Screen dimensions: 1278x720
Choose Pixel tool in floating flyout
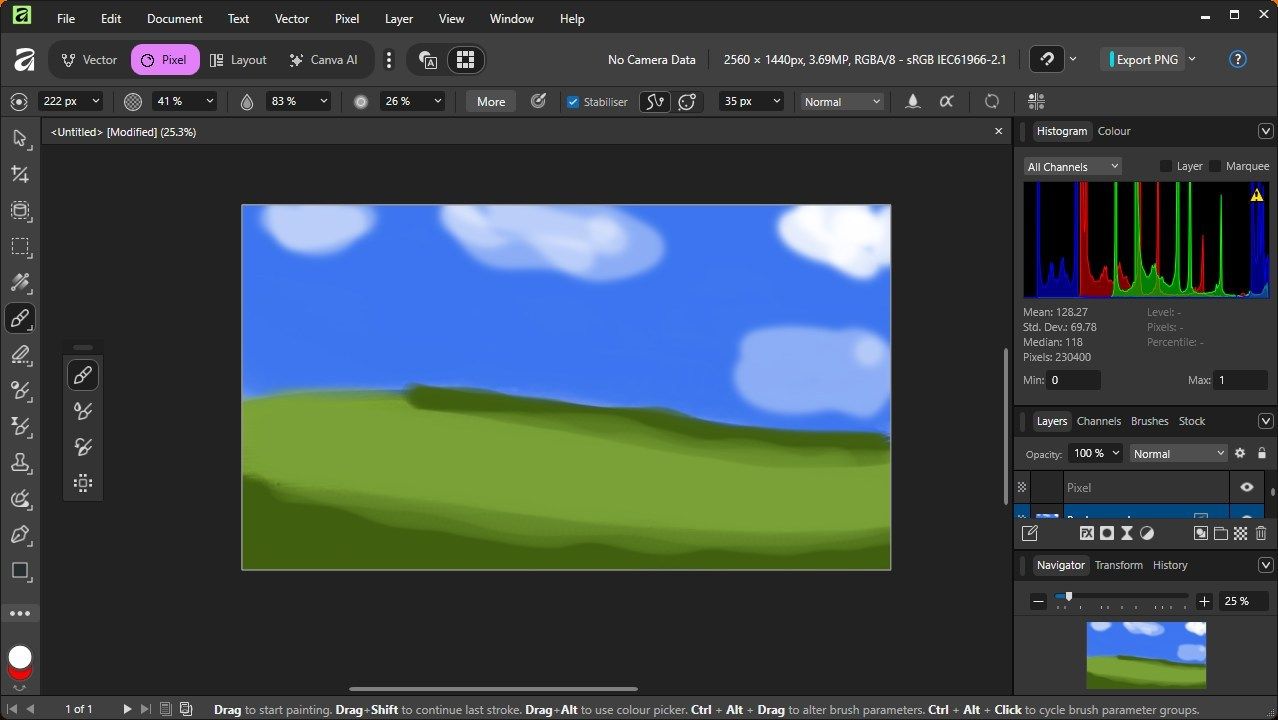click(83, 483)
